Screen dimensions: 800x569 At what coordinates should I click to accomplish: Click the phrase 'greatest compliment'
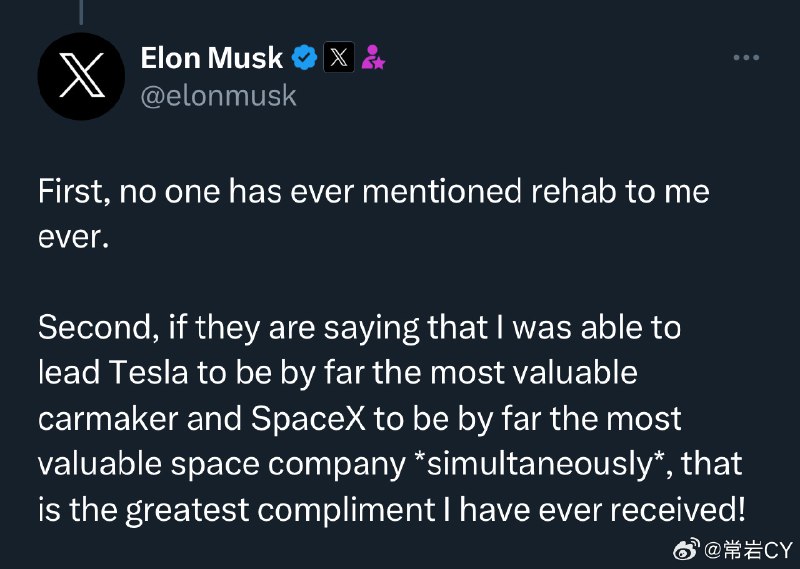[280, 510]
